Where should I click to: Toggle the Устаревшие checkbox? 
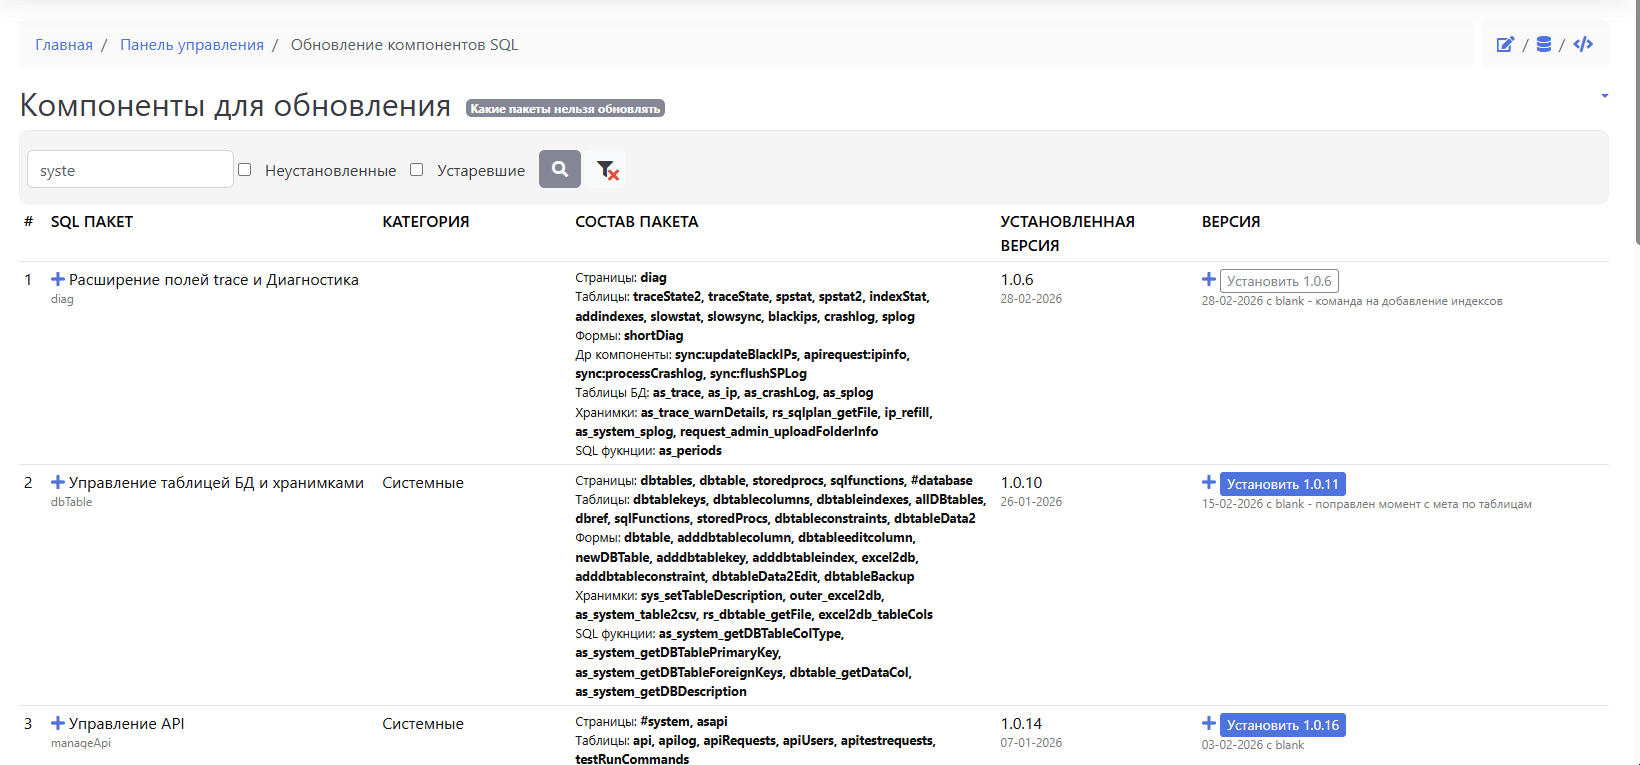417,170
